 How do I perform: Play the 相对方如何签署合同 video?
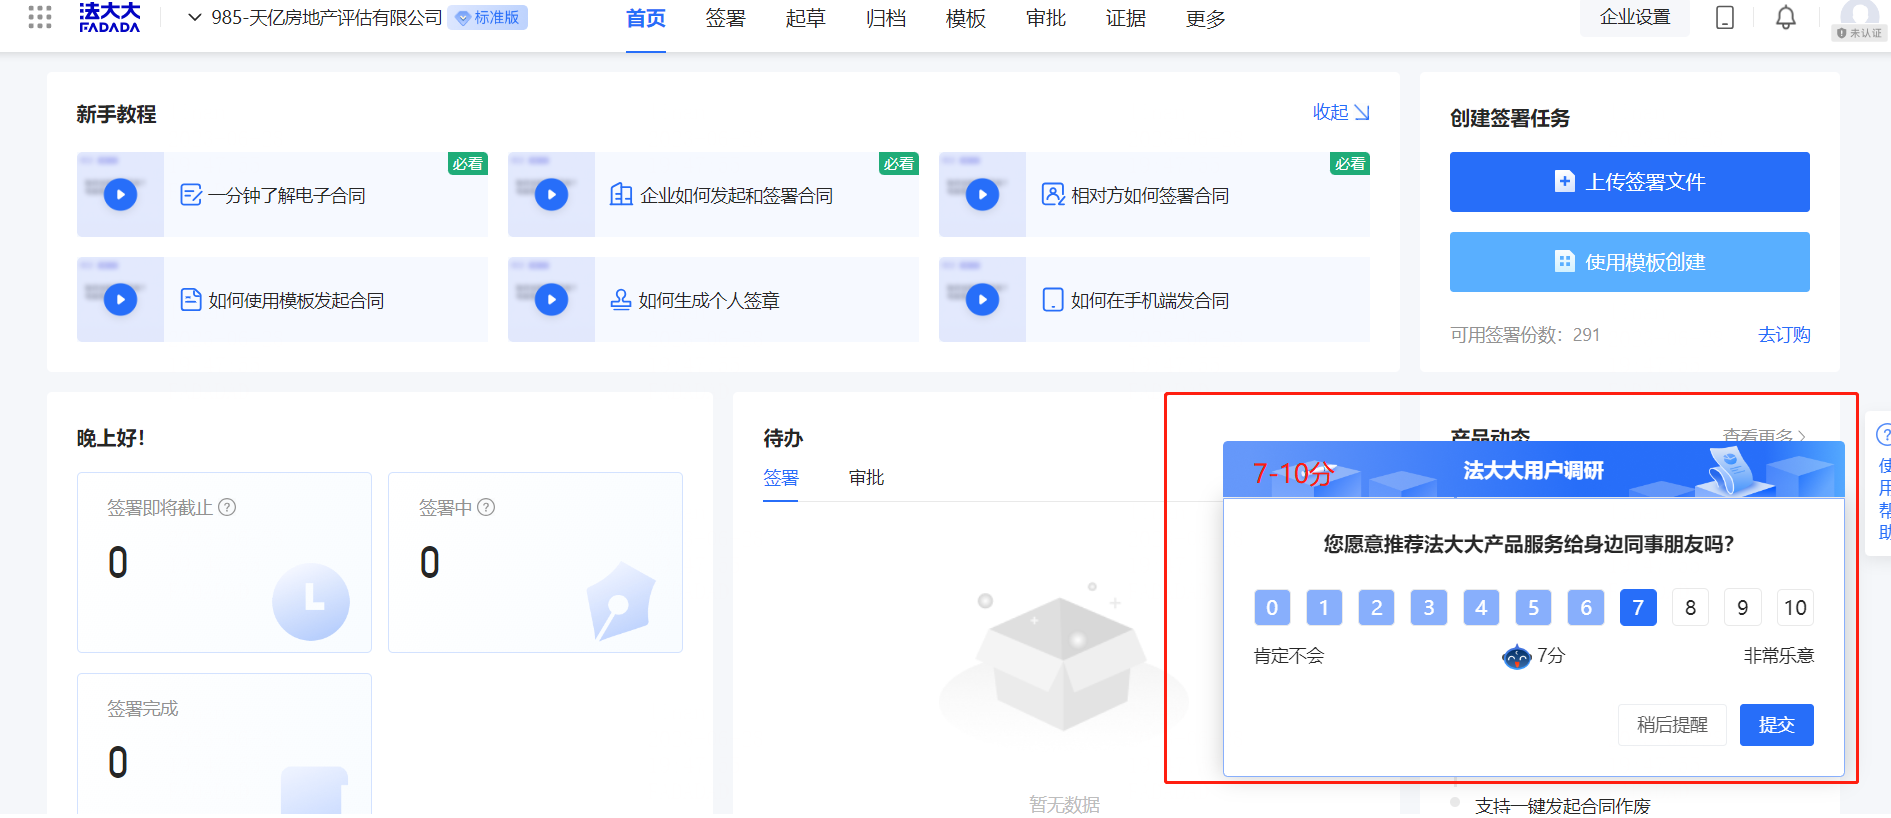(983, 194)
